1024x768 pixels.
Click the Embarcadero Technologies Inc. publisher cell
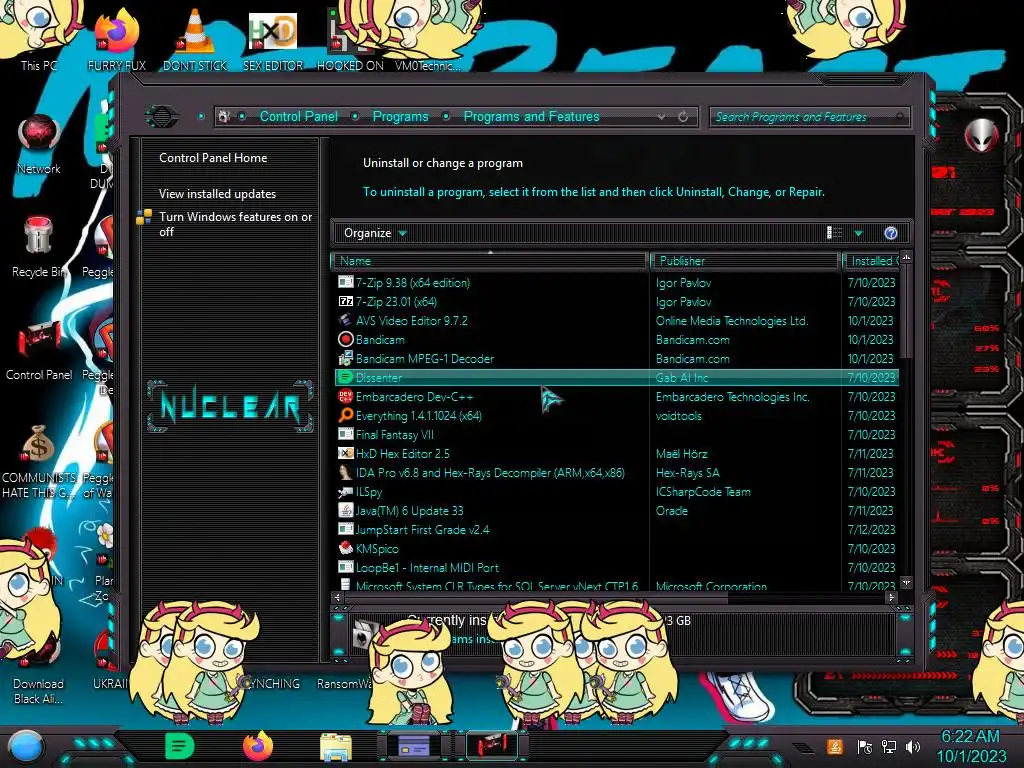click(733, 396)
